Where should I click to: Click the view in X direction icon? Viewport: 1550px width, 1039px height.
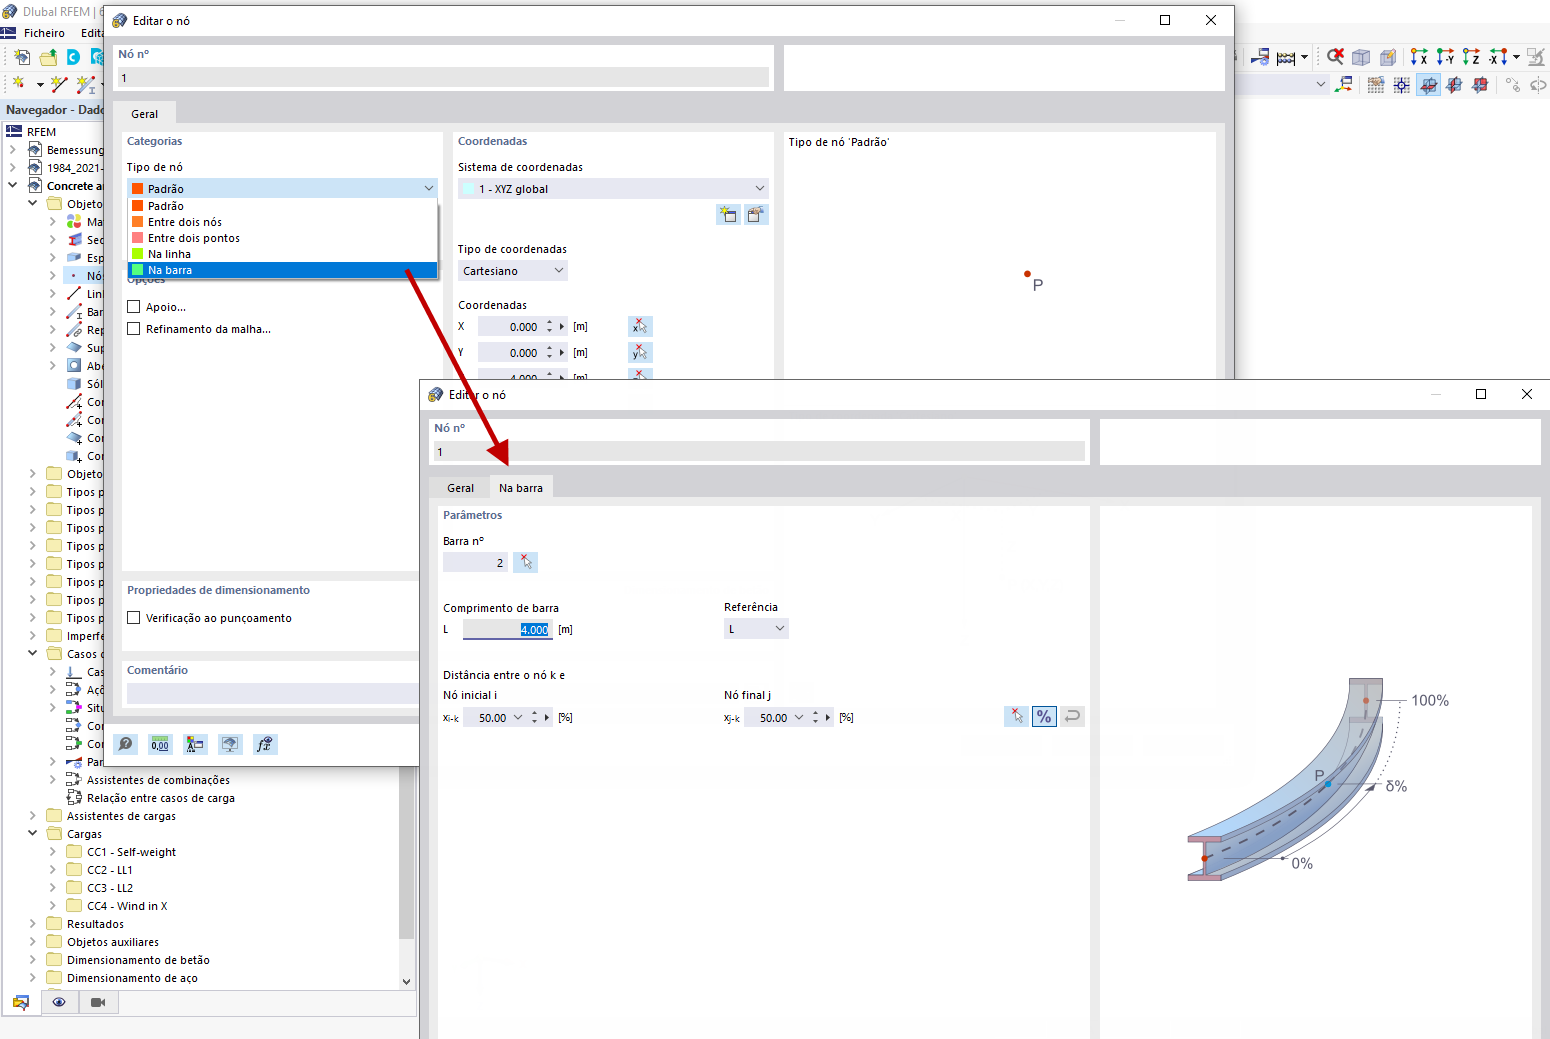click(x=1419, y=57)
